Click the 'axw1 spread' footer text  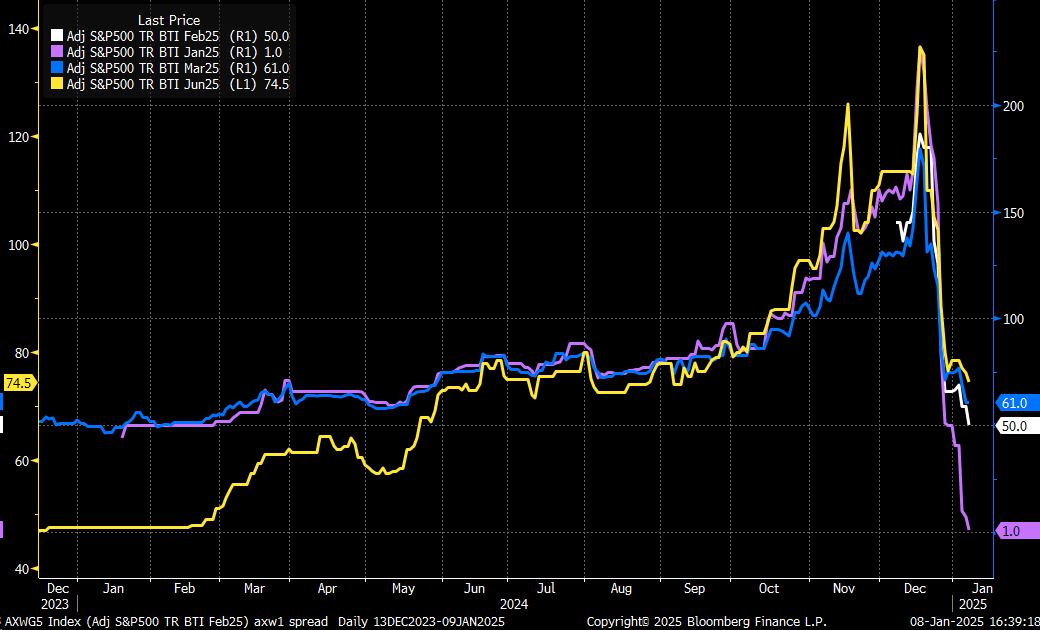(293, 622)
